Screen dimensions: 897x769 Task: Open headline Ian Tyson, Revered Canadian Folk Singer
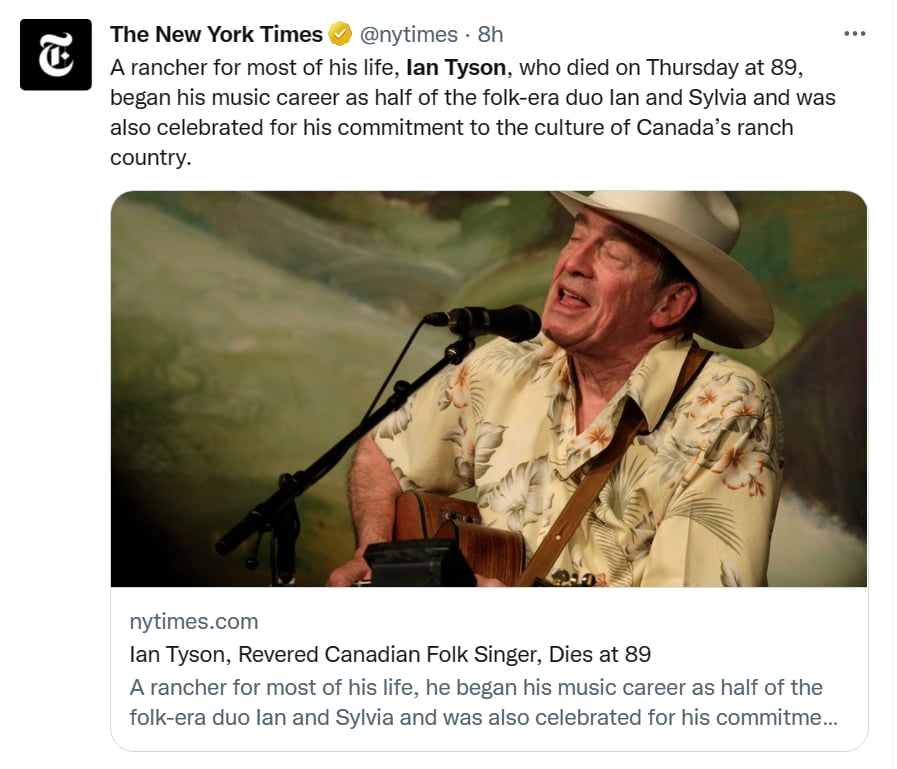pos(390,654)
